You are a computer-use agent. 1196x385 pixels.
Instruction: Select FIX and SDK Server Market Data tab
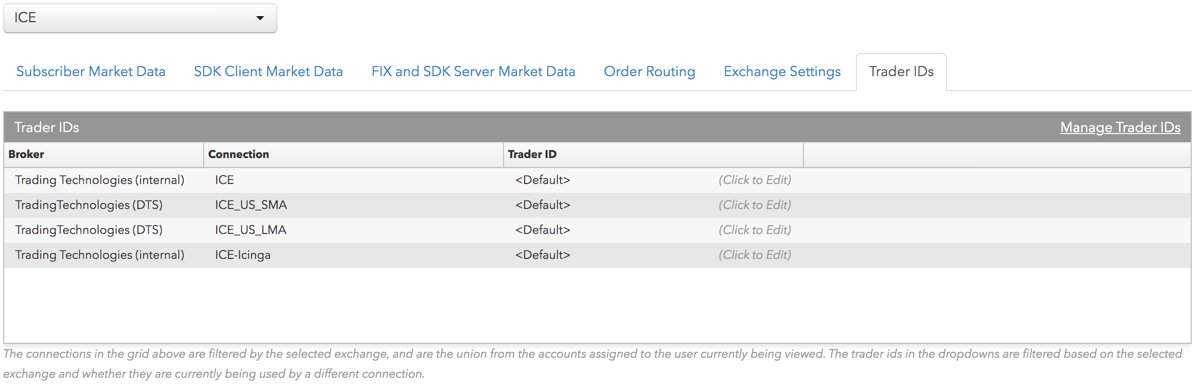coord(474,72)
